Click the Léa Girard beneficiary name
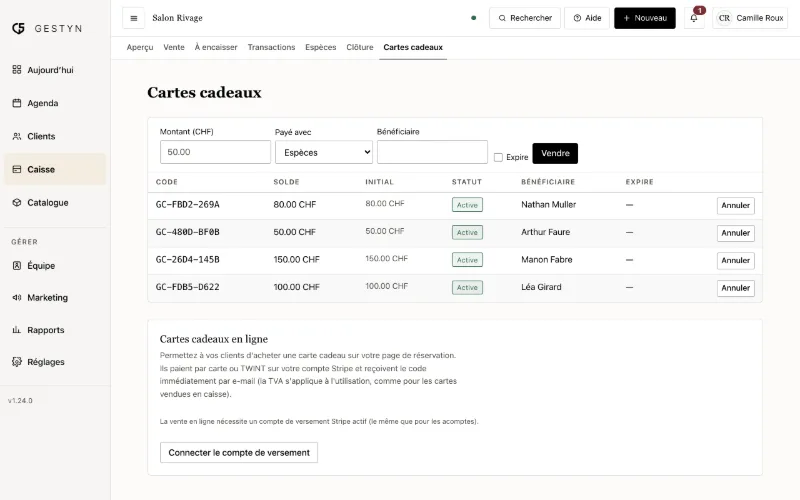 [541, 287]
